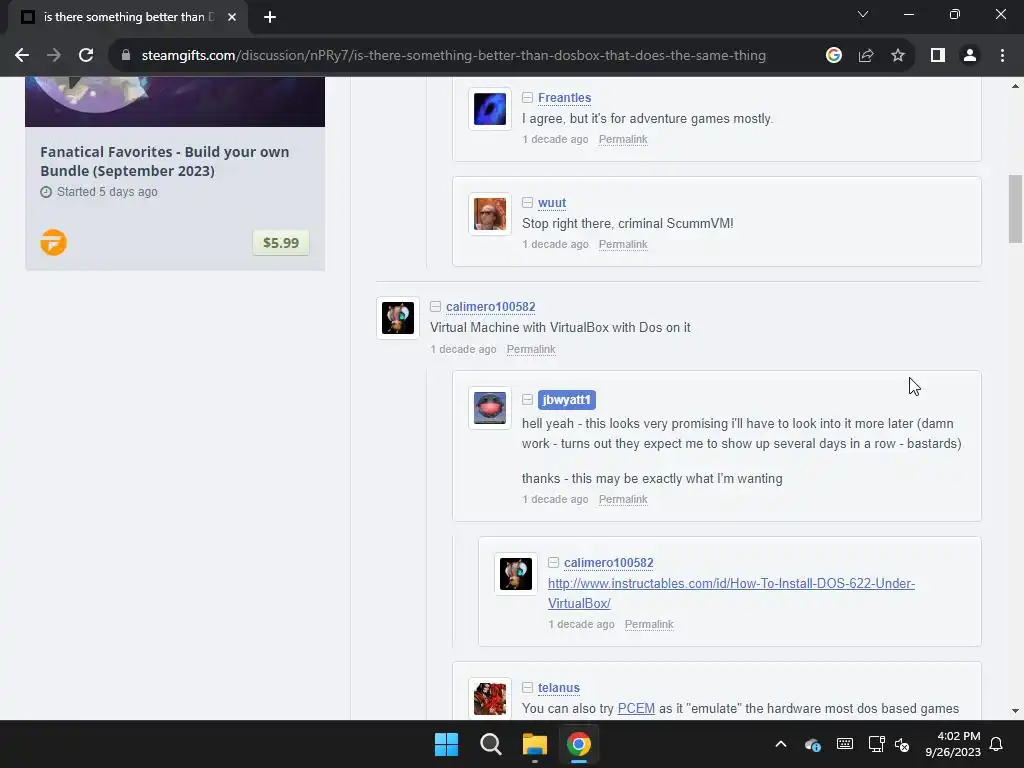
Task: Click calimero100582's avatar on the top-level comment
Action: 398,318
